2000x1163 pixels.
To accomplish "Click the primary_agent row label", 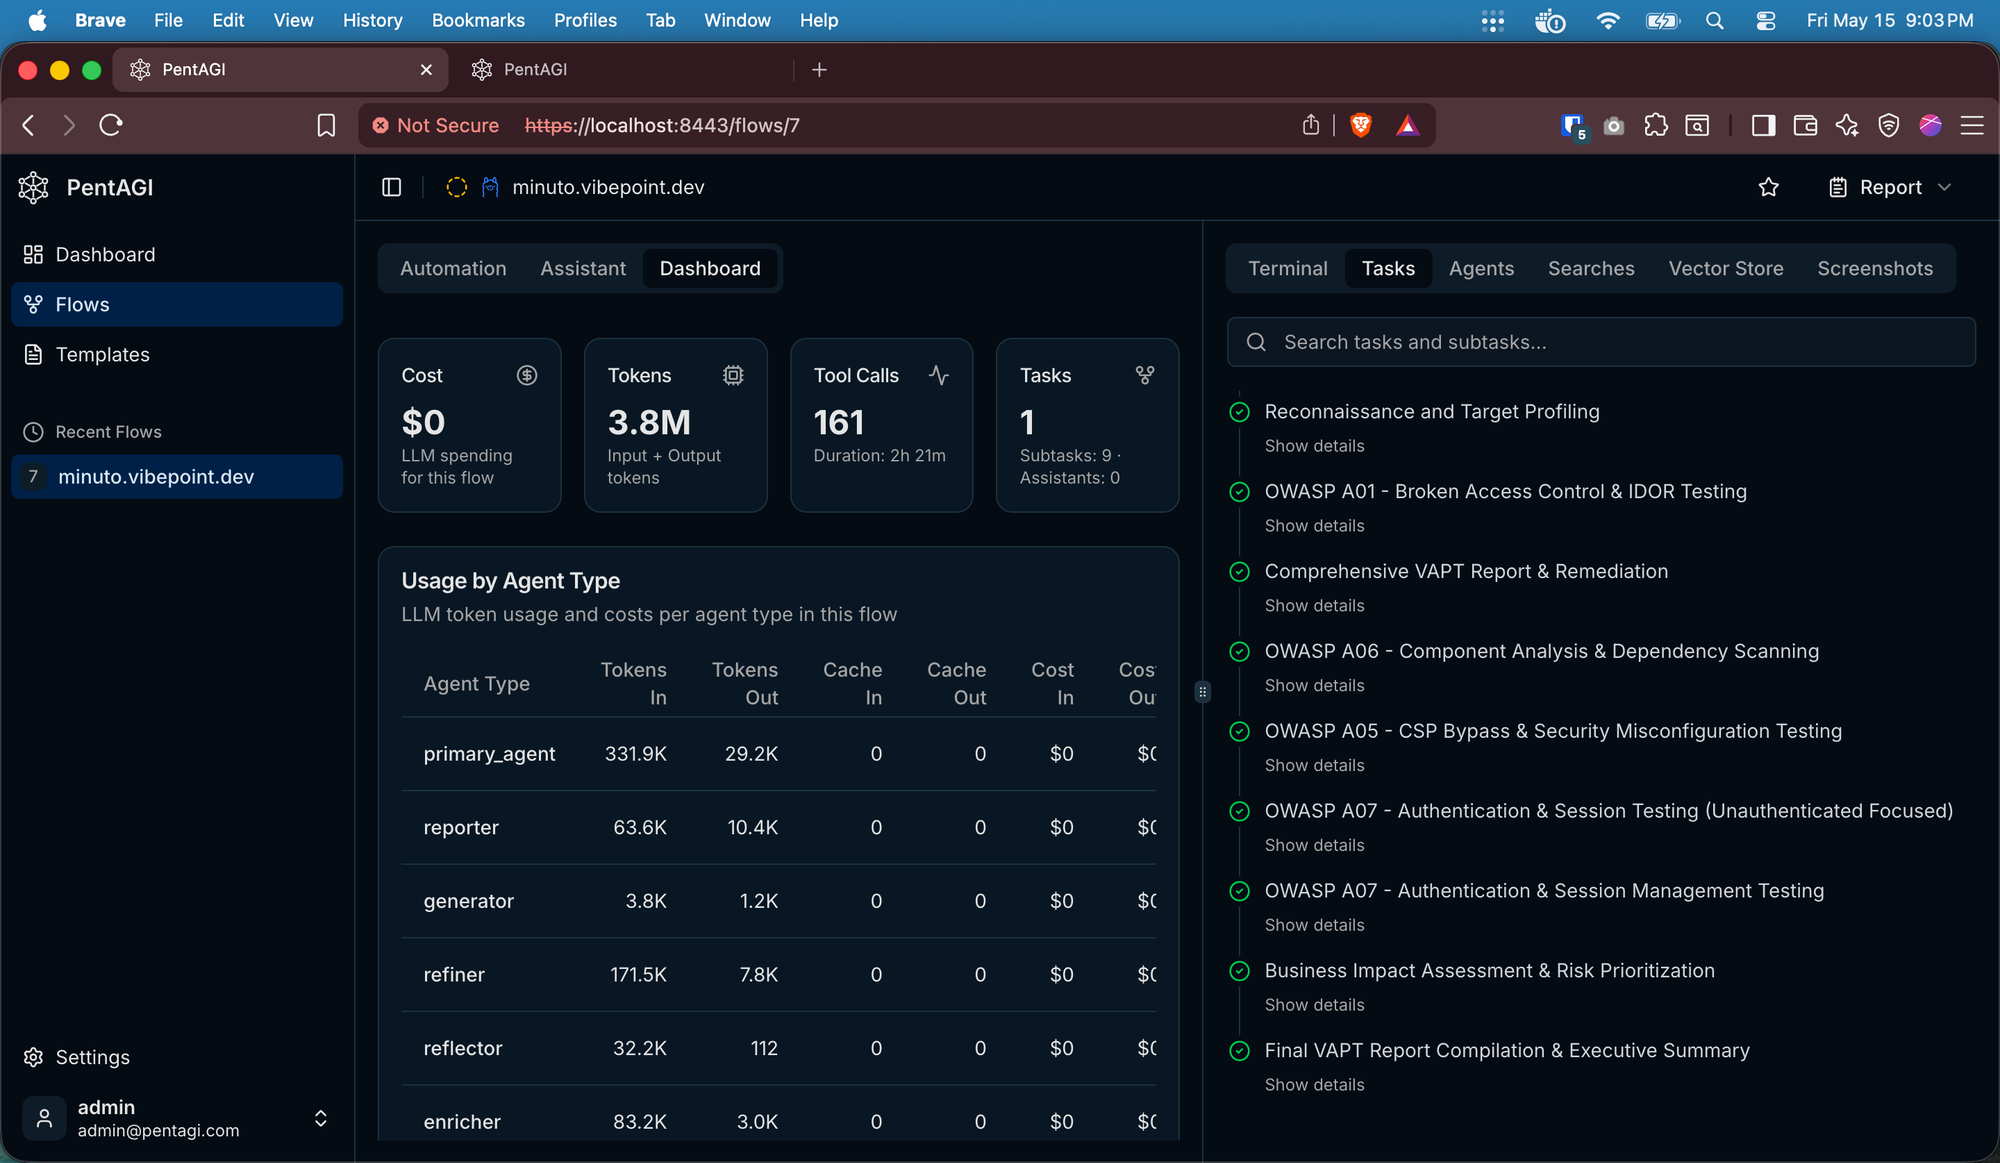I will click(489, 754).
